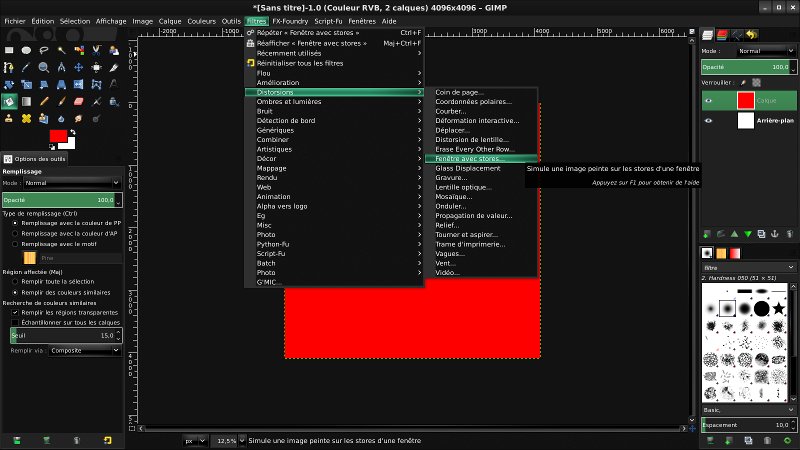
Task: Select the Rectangle Select tool
Action: 9,50
